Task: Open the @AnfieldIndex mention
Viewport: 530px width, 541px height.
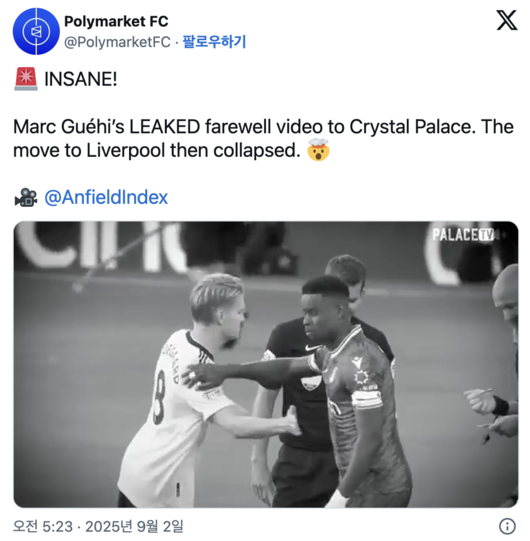Action: tap(106, 197)
